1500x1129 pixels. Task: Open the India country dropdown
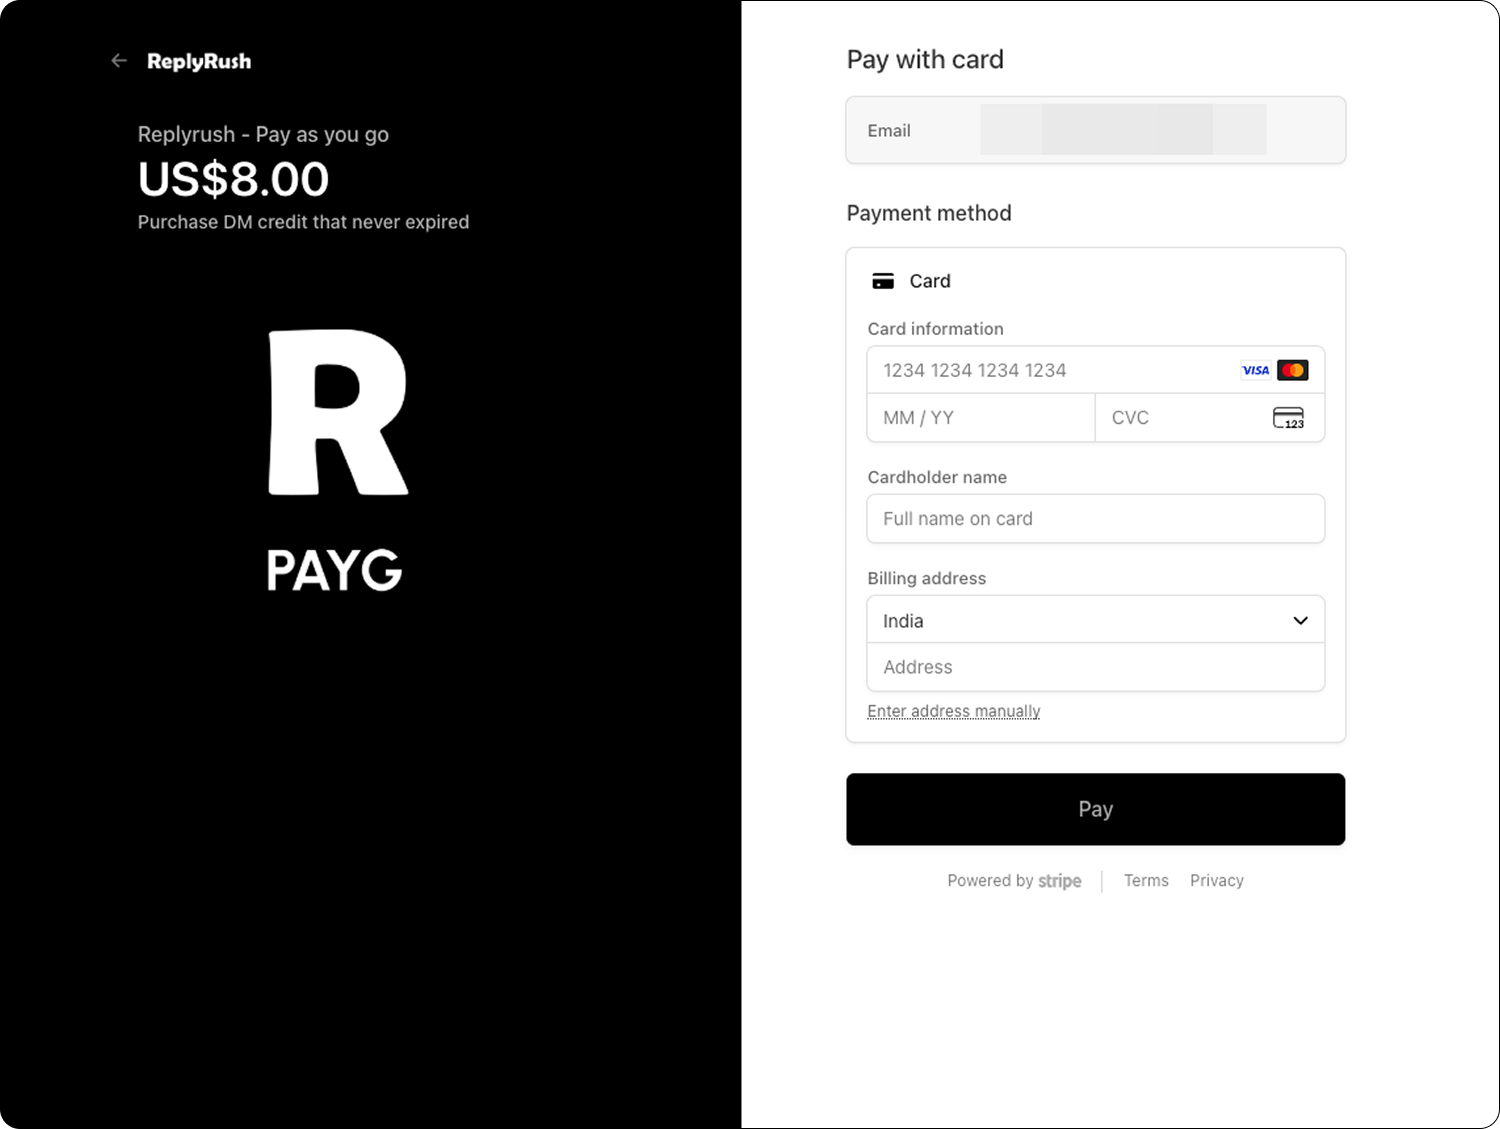click(1096, 620)
